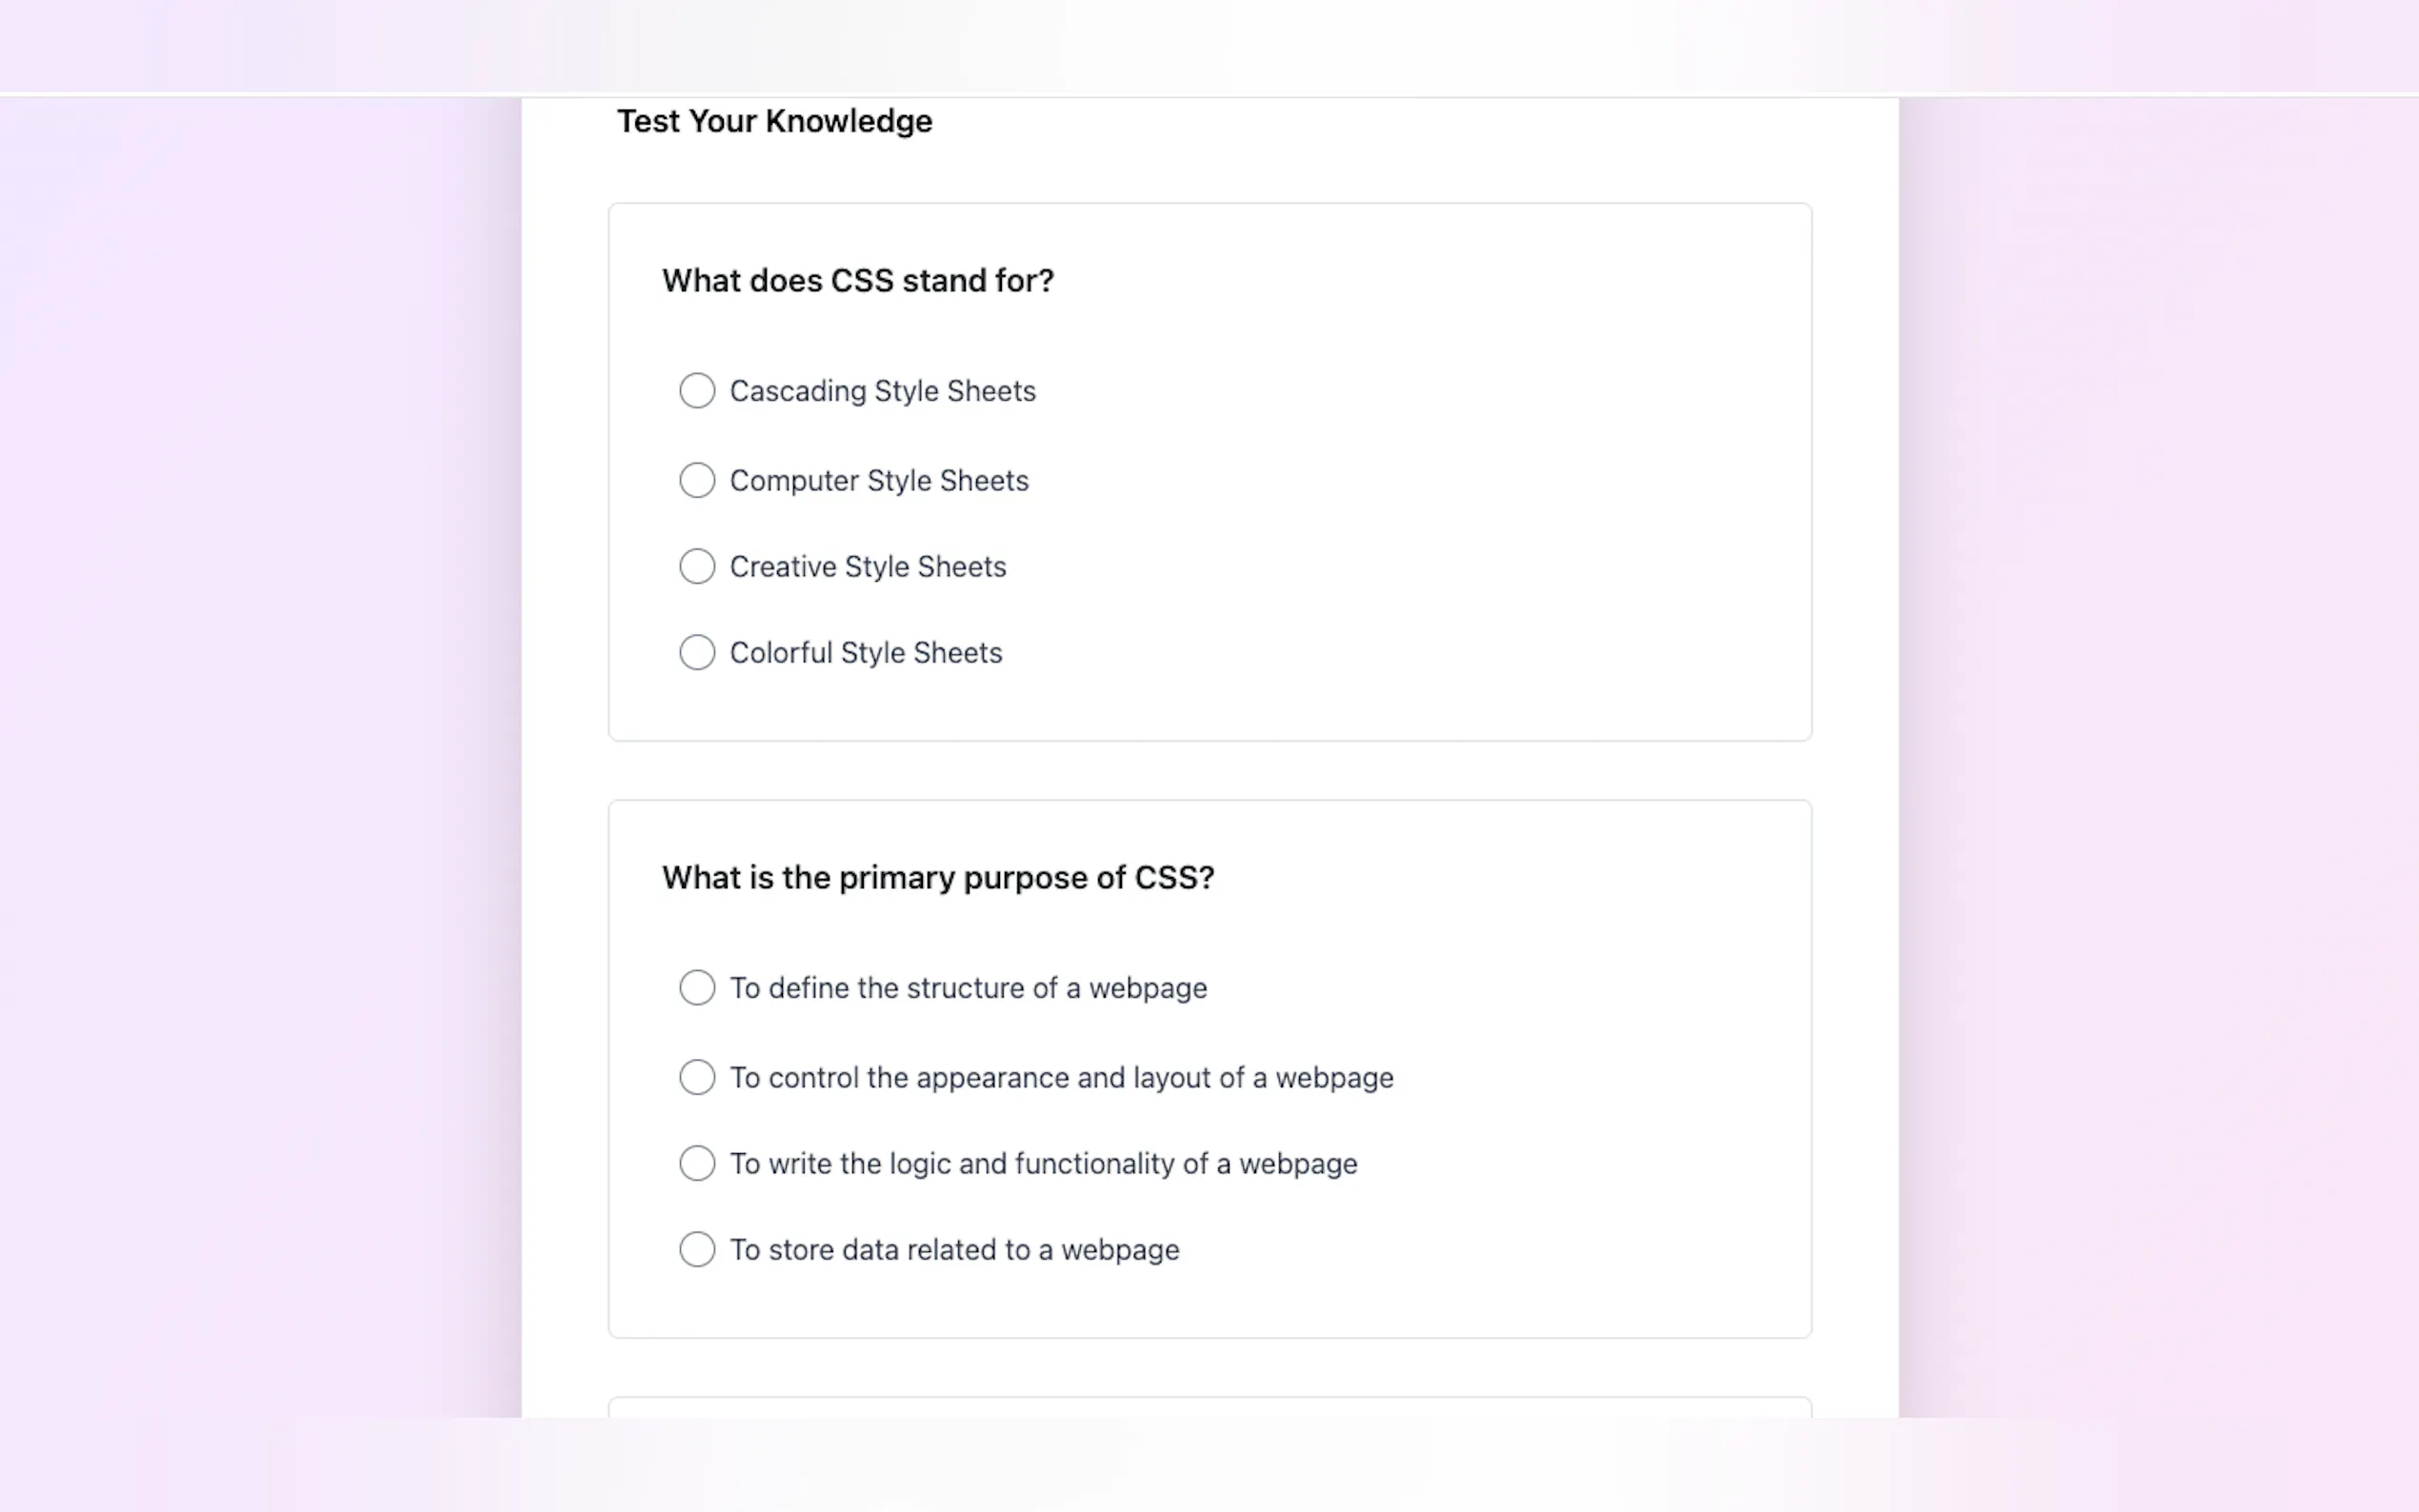Click 'What is the primary purpose of CSS?' heading
The image size is (2419, 1512).
pos(937,877)
